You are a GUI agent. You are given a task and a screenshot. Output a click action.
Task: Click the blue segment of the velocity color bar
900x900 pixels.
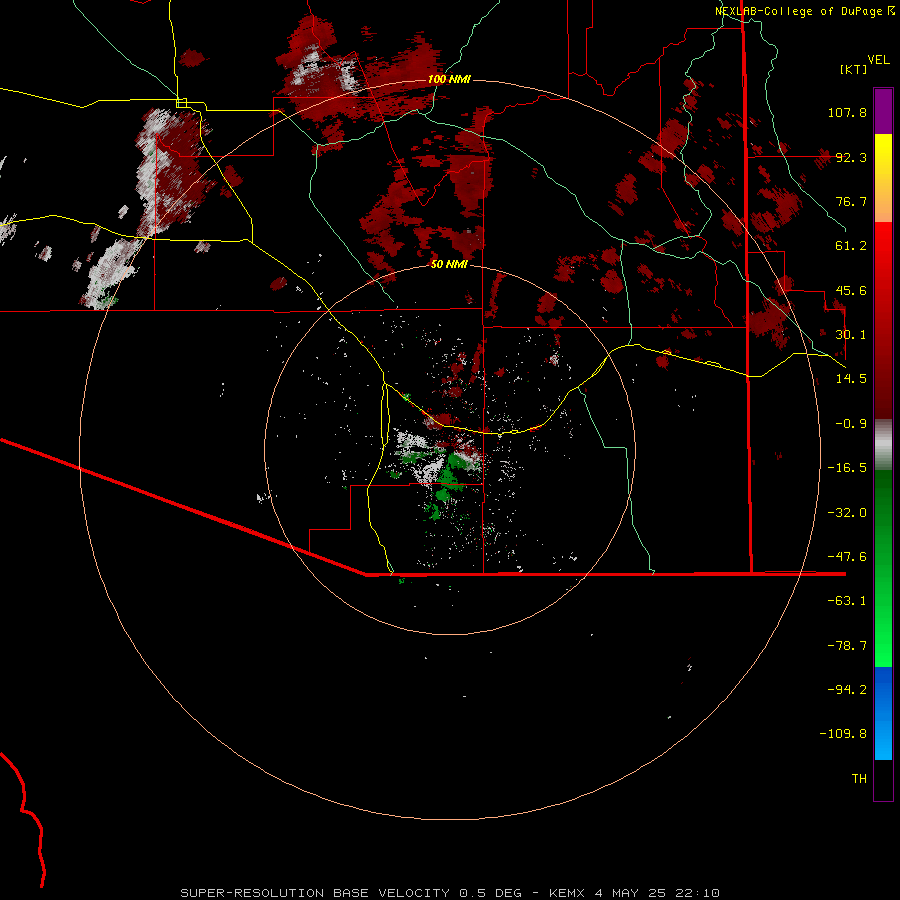883,713
